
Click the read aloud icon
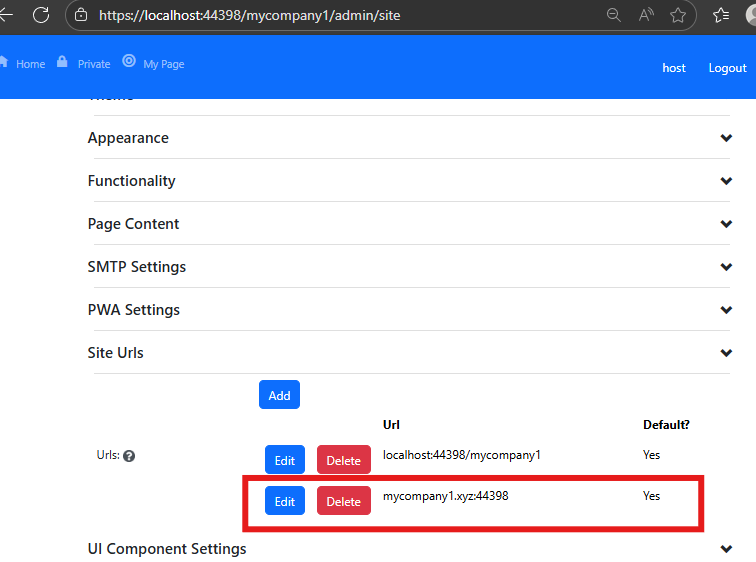click(x=646, y=15)
